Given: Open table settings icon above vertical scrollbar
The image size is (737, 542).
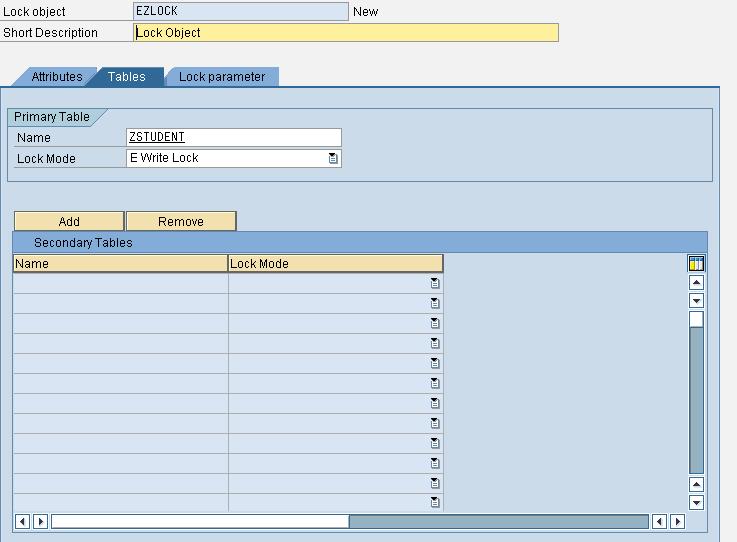Looking at the screenshot, I should (x=696, y=264).
